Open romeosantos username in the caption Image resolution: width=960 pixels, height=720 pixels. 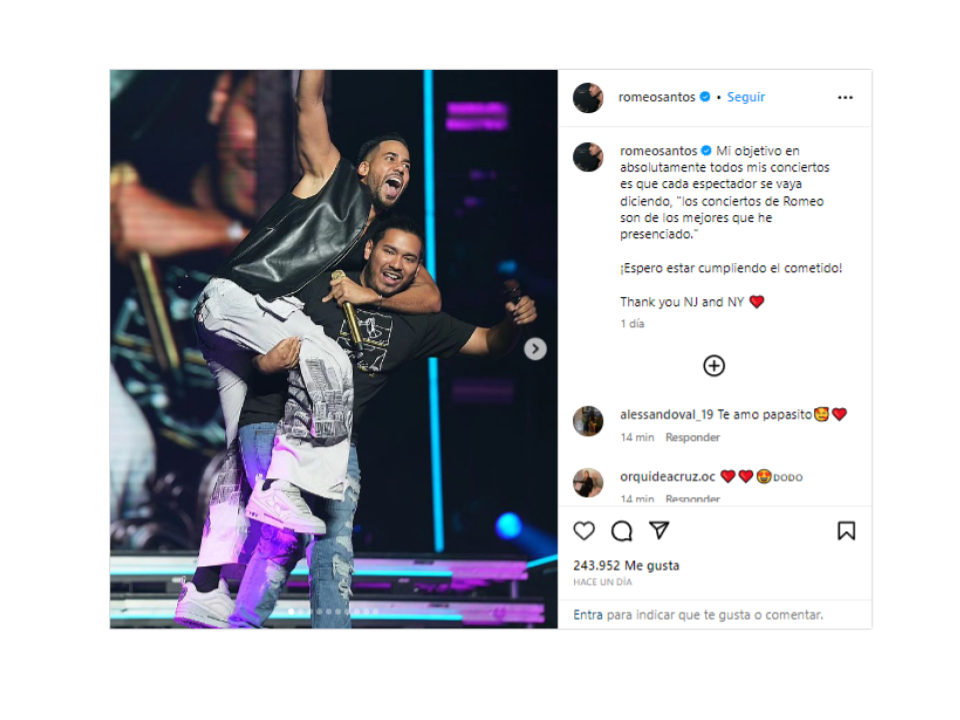[658, 151]
